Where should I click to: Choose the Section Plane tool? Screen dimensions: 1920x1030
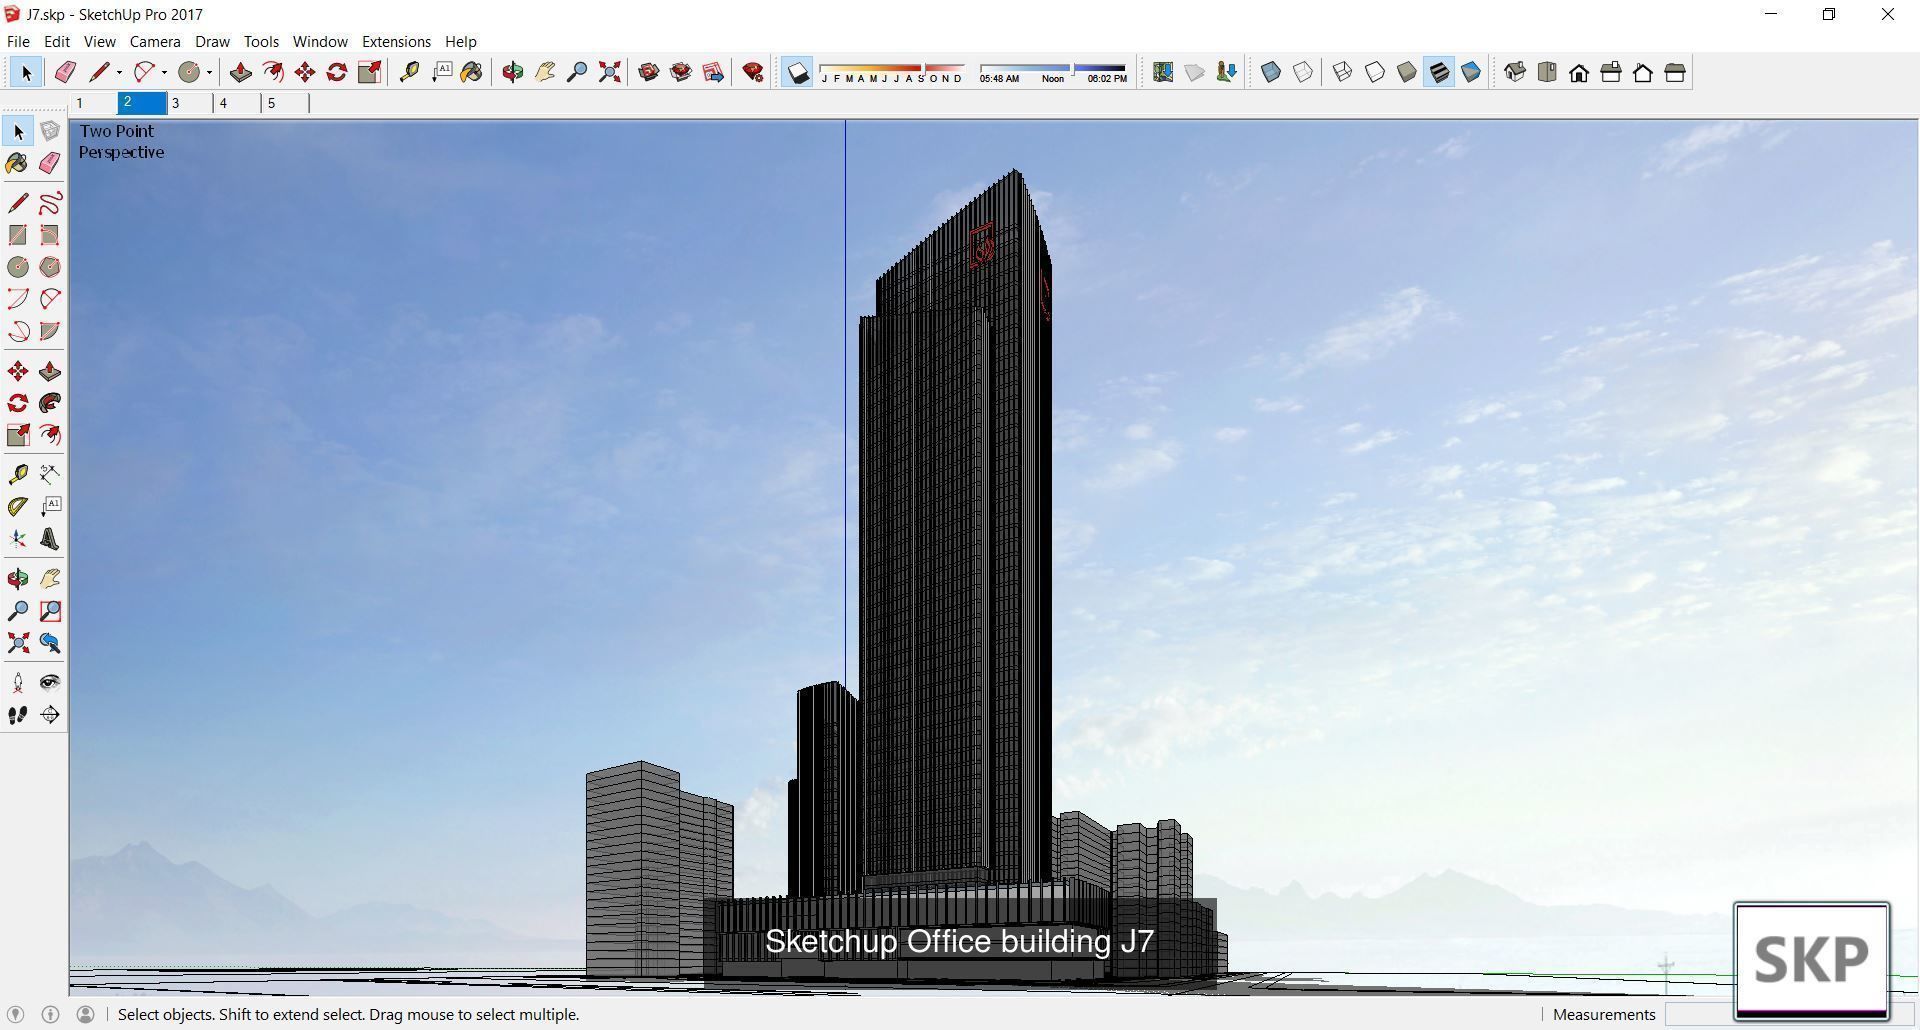click(x=50, y=714)
